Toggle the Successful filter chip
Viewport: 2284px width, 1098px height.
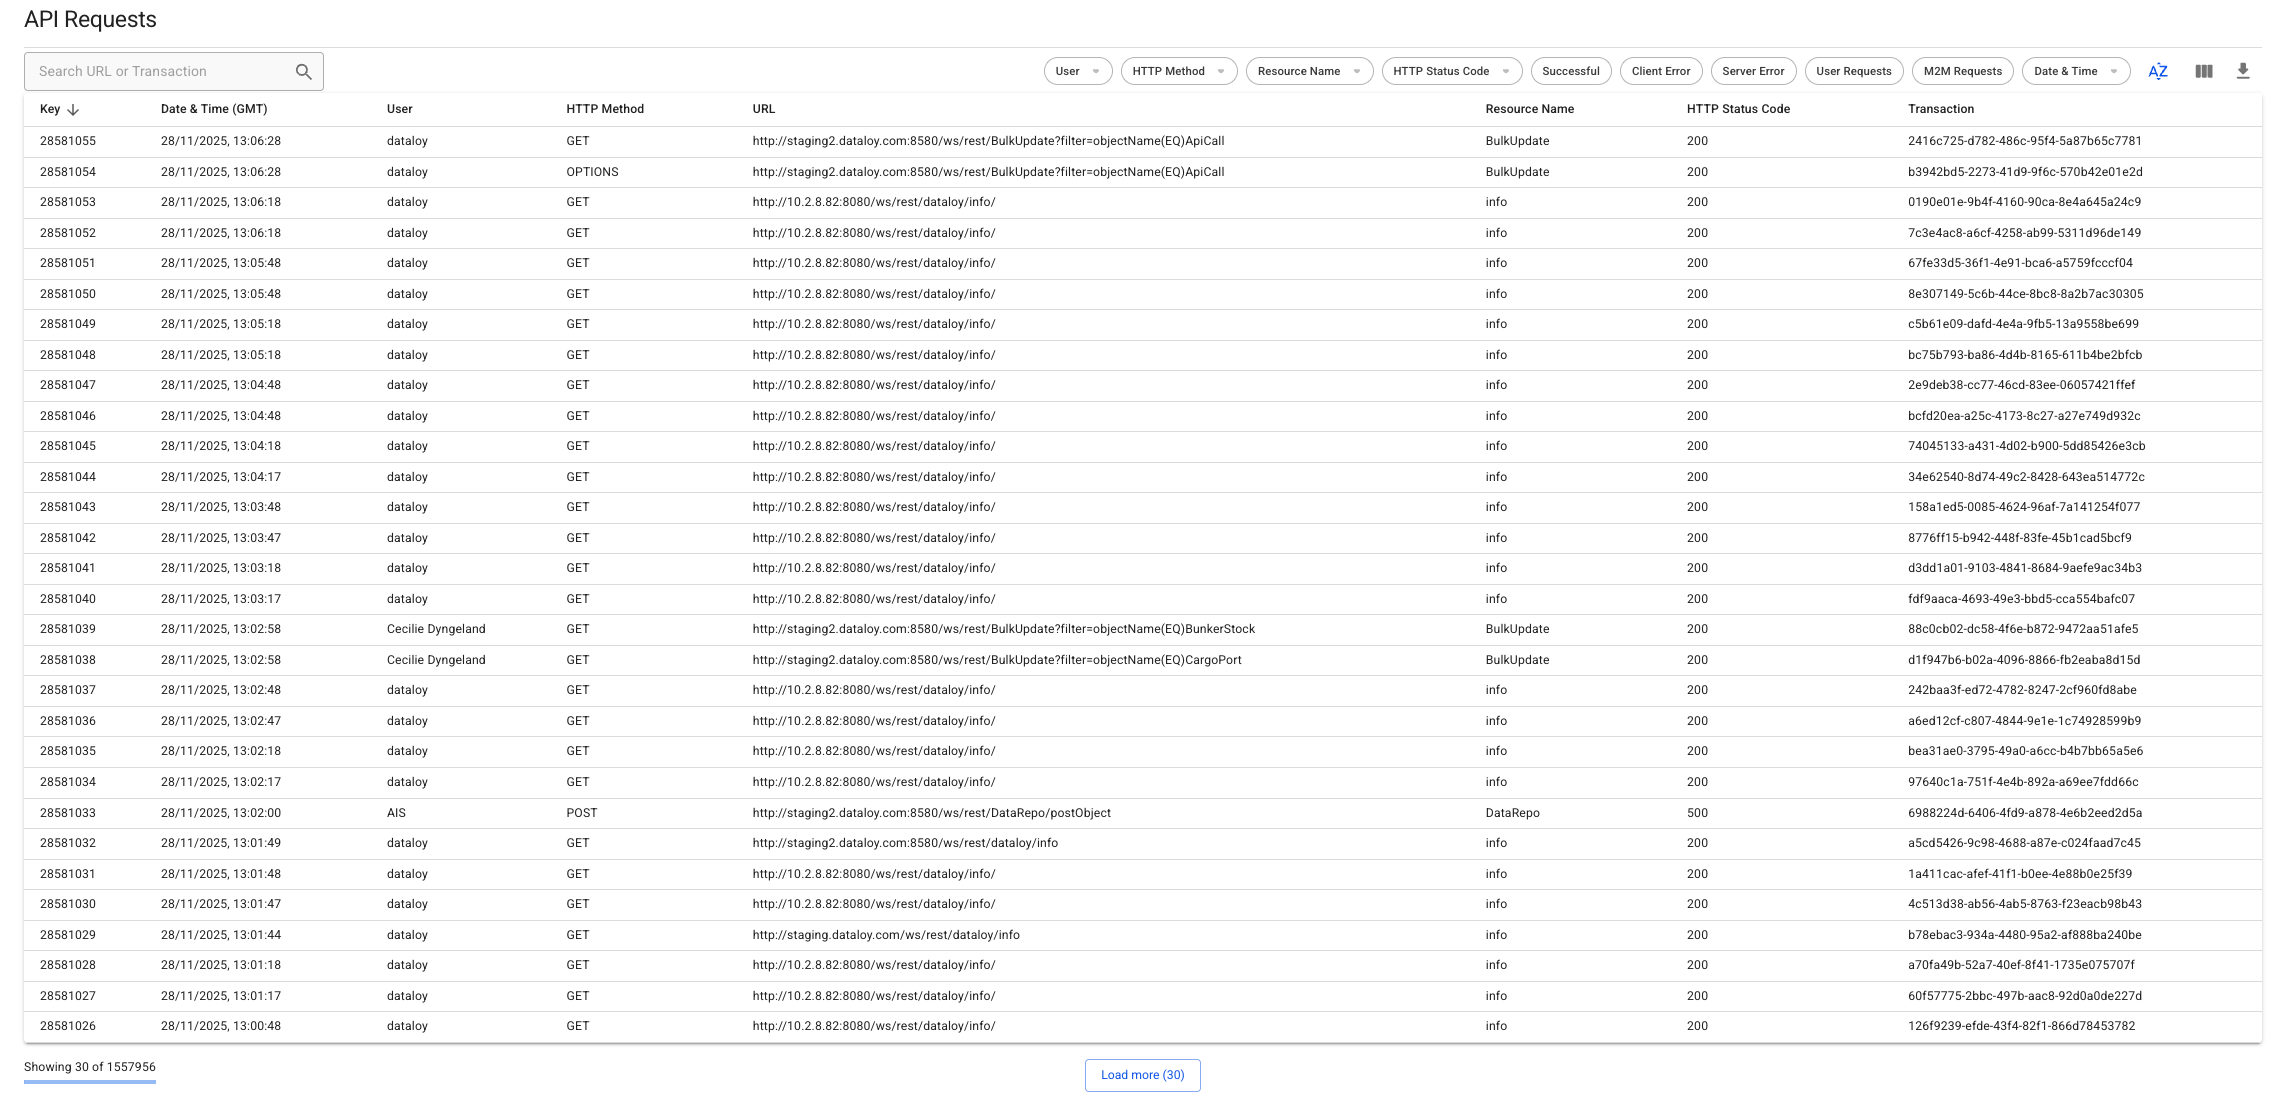point(1570,72)
